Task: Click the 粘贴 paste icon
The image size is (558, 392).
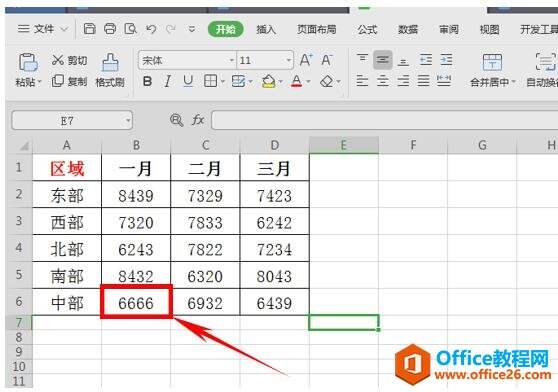Action: pos(28,62)
